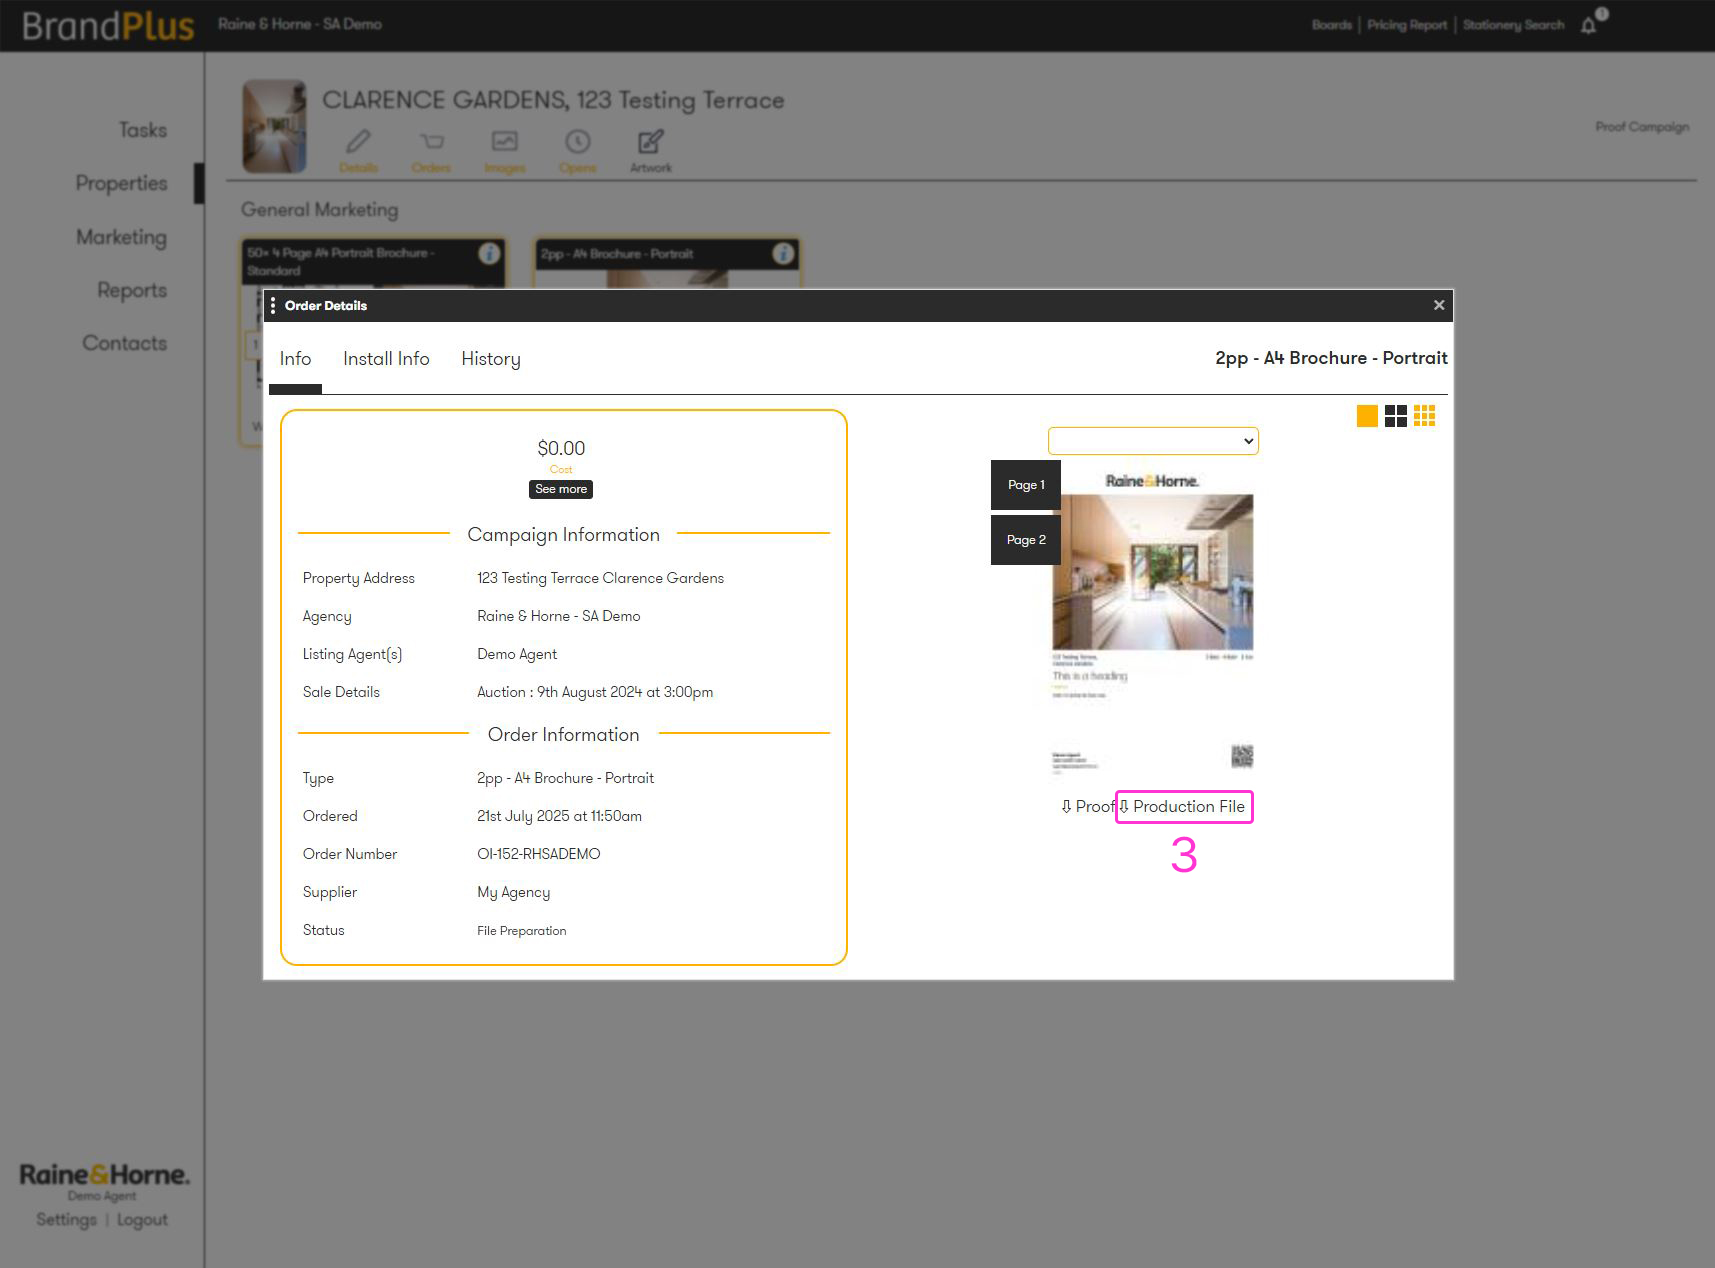Click the BrandPlus logo
Image resolution: width=1715 pixels, height=1268 pixels.
click(108, 25)
